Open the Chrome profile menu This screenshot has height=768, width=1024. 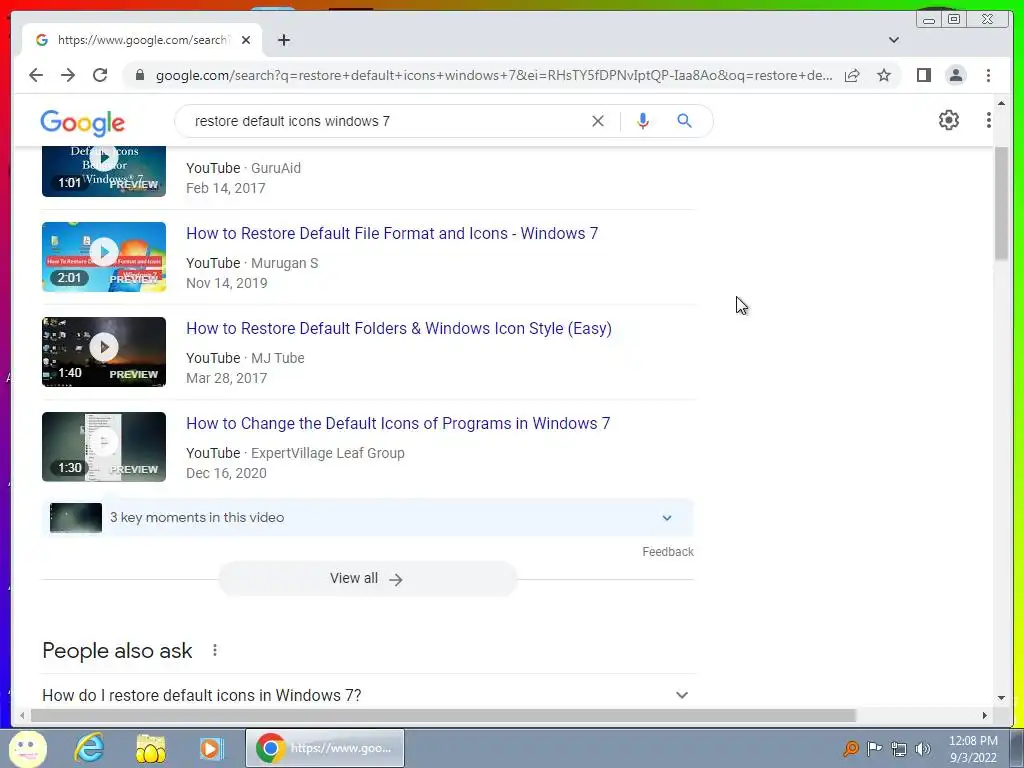[955, 75]
